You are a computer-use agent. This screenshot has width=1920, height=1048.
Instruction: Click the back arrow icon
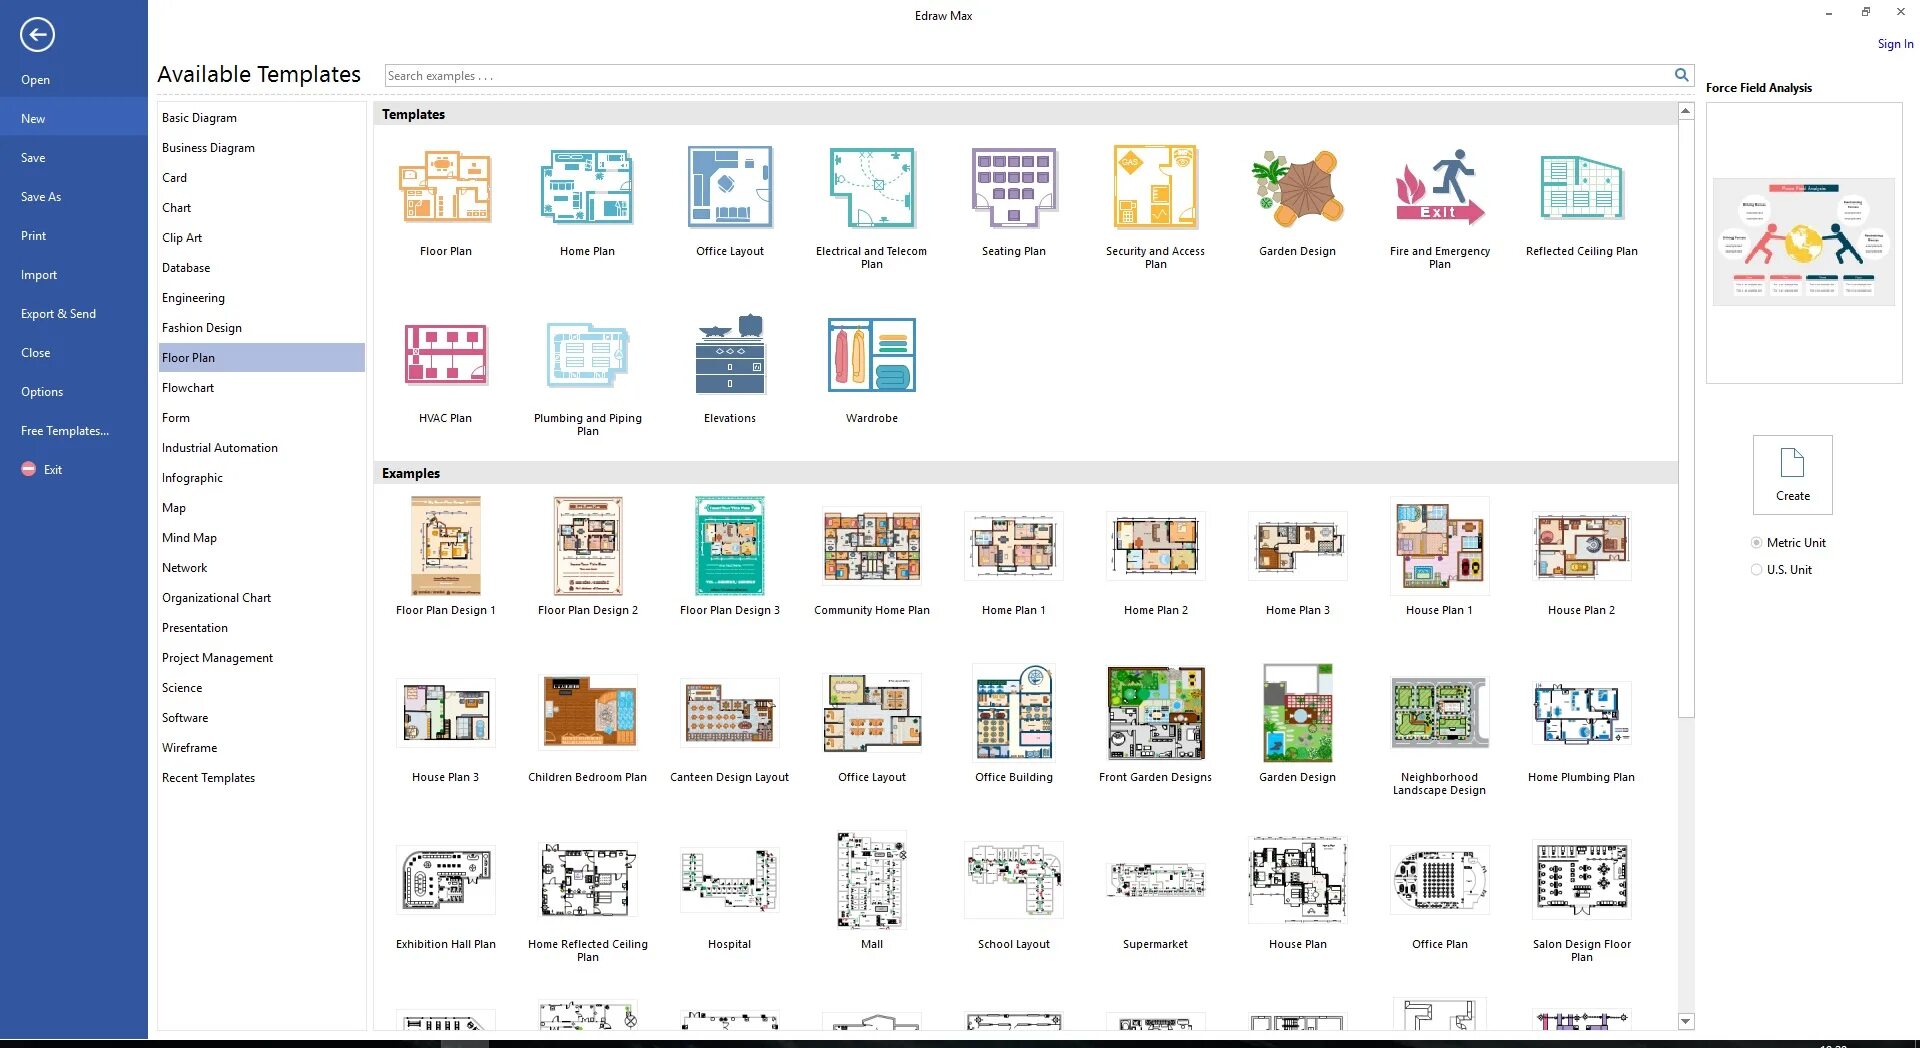(x=37, y=35)
